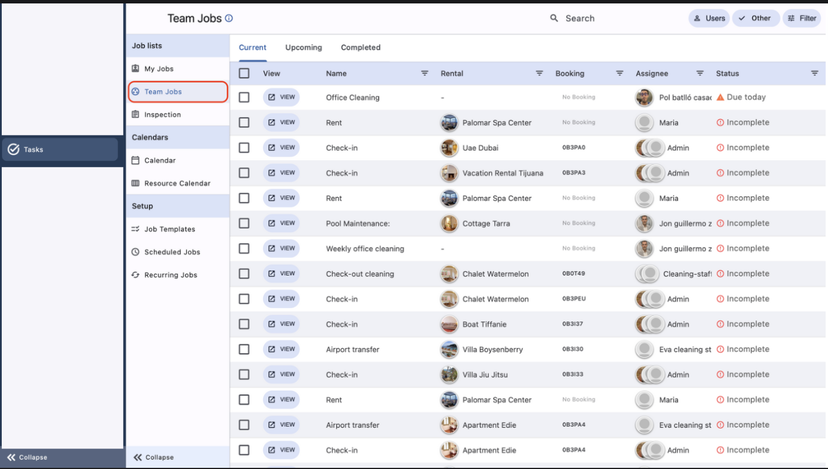
Task: Open the Rental column filter menu
Action: click(539, 73)
